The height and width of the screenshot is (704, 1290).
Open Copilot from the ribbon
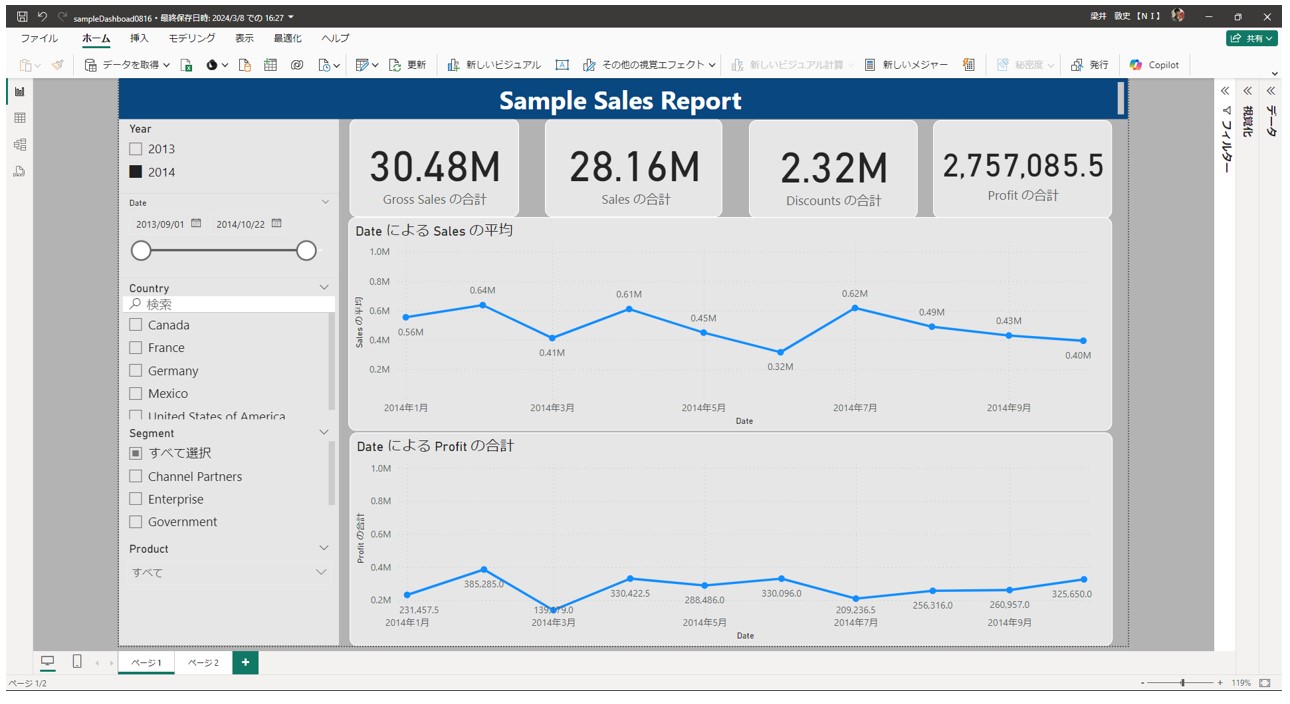(x=1154, y=65)
